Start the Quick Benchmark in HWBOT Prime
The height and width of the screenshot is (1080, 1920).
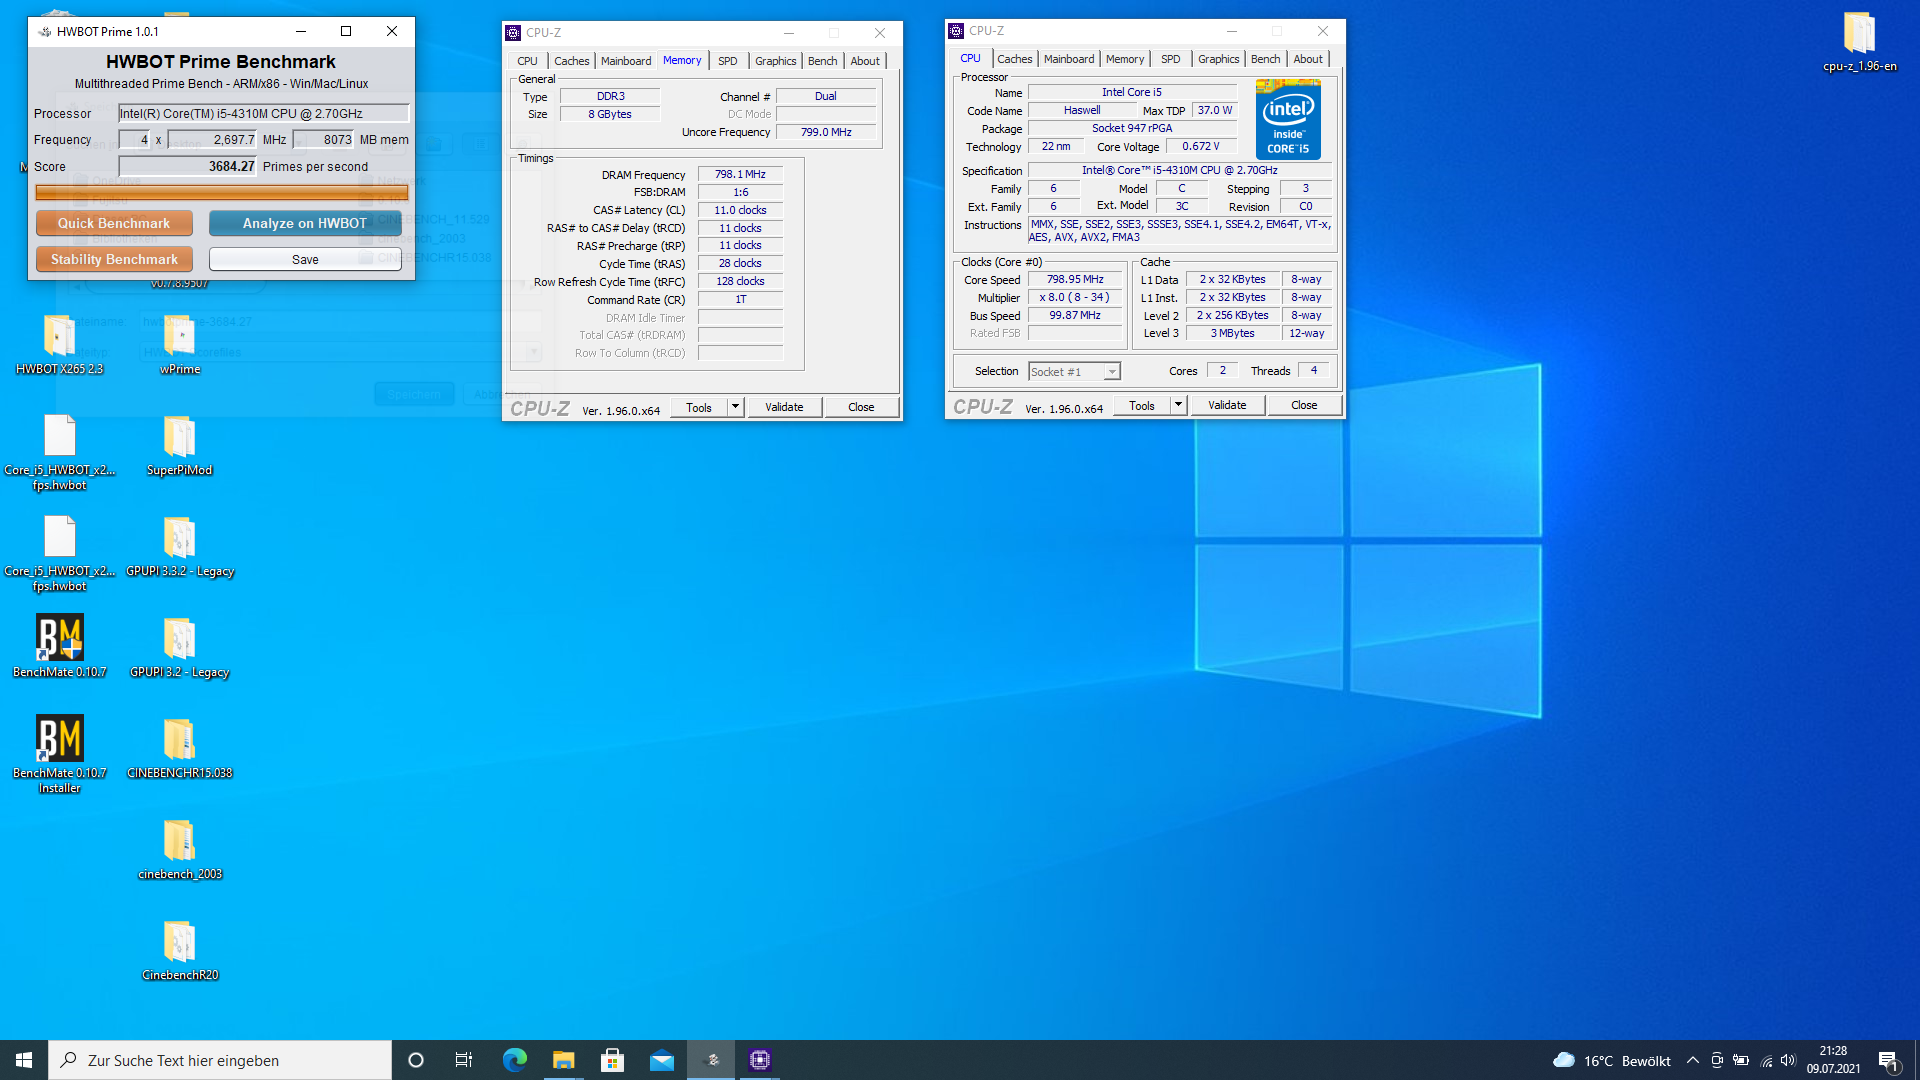point(114,223)
